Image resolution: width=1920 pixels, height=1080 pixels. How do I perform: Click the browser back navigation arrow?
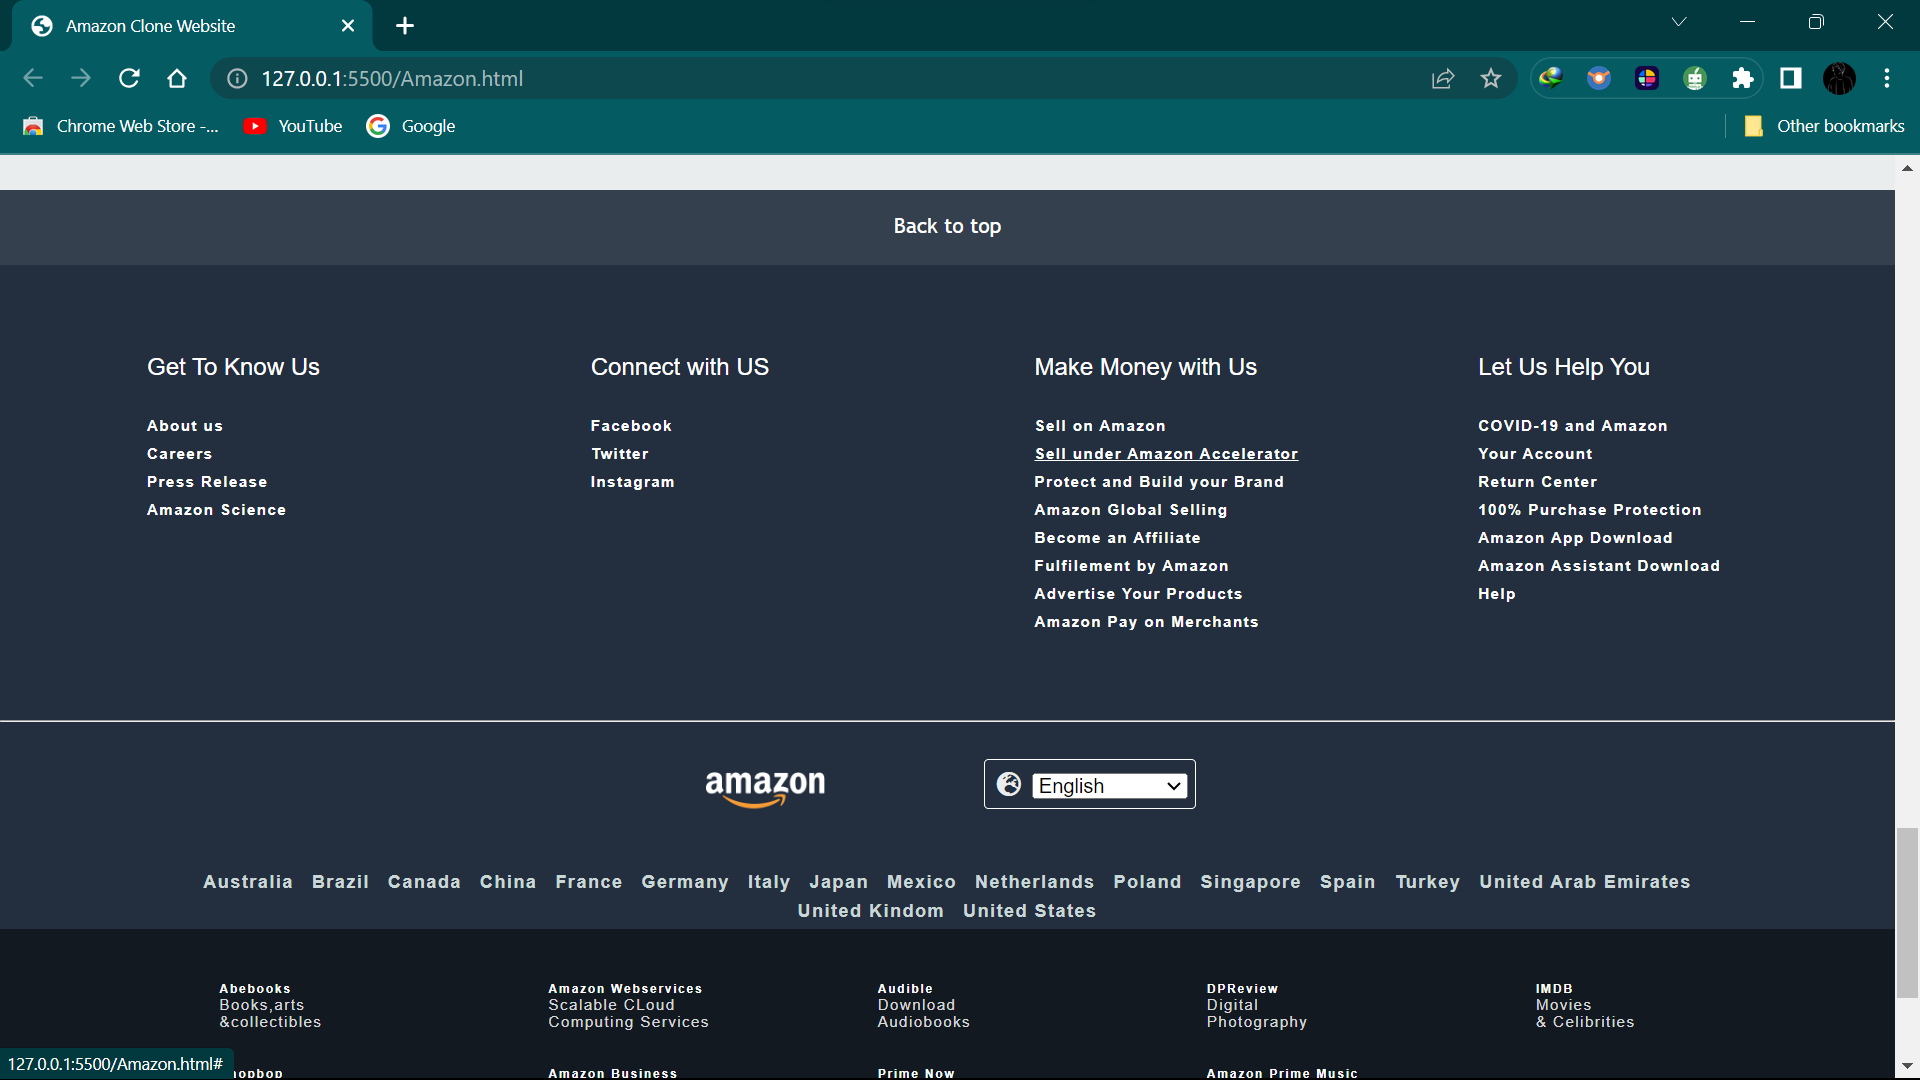(x=33, y=78)
